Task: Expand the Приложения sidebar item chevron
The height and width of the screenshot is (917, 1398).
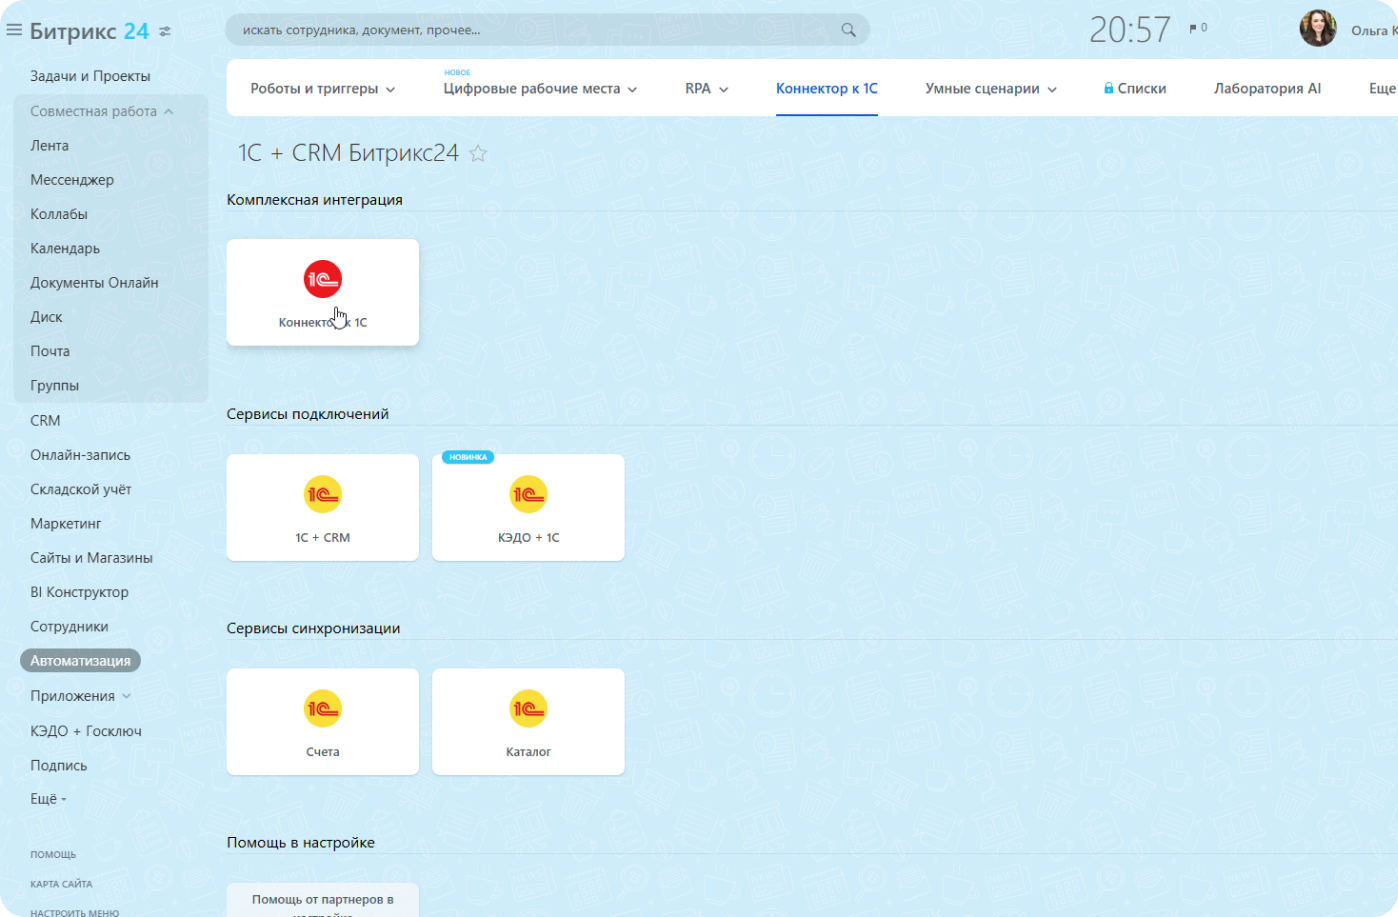Action: (x=127, y=696)
